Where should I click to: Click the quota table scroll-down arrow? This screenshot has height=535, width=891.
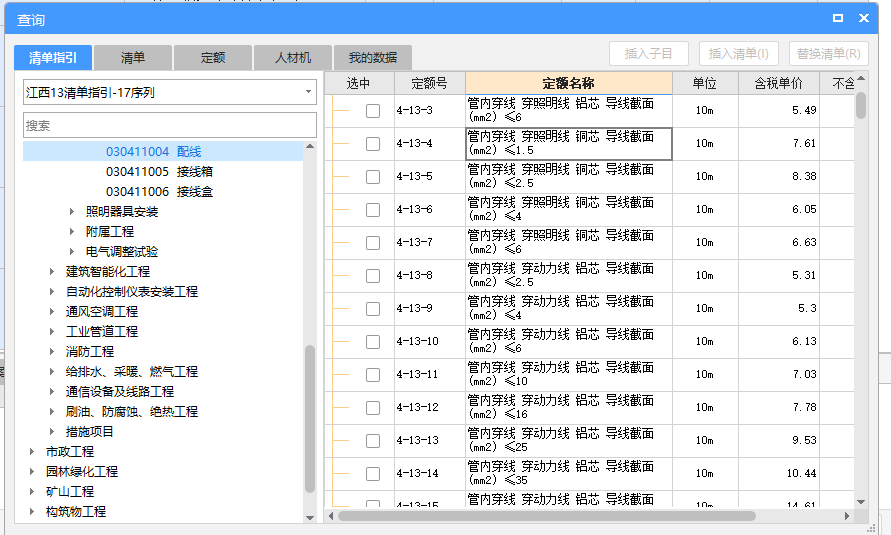(861, 502)
